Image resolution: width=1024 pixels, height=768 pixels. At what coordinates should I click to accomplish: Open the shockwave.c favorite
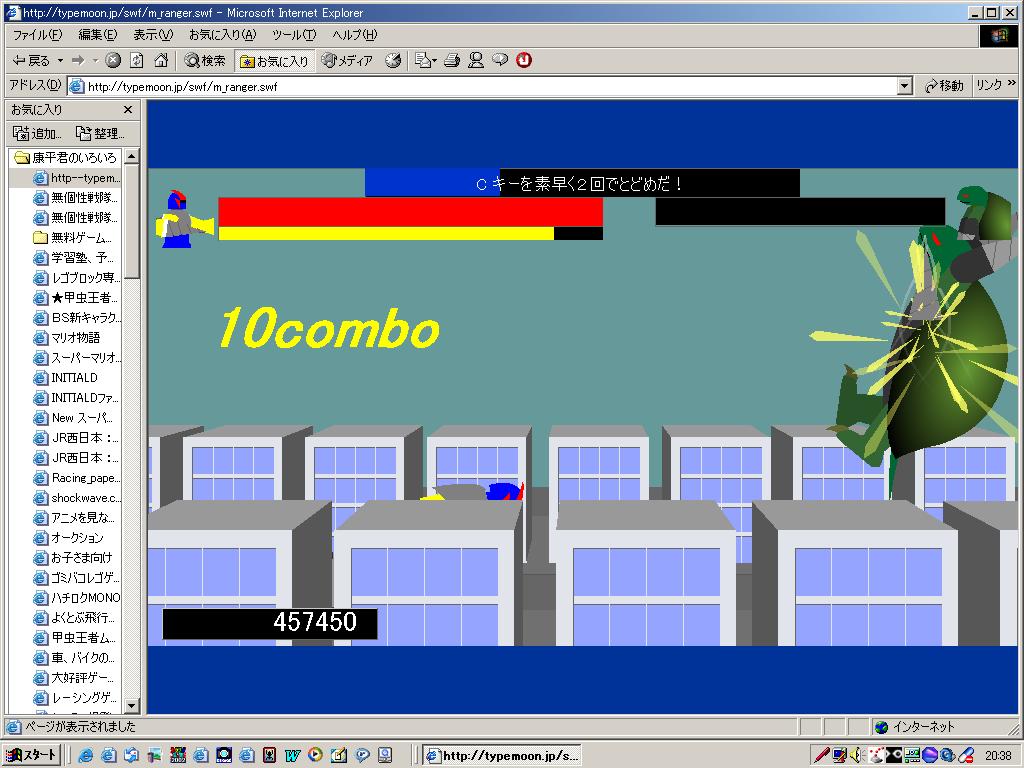click(x=76, y=498)
